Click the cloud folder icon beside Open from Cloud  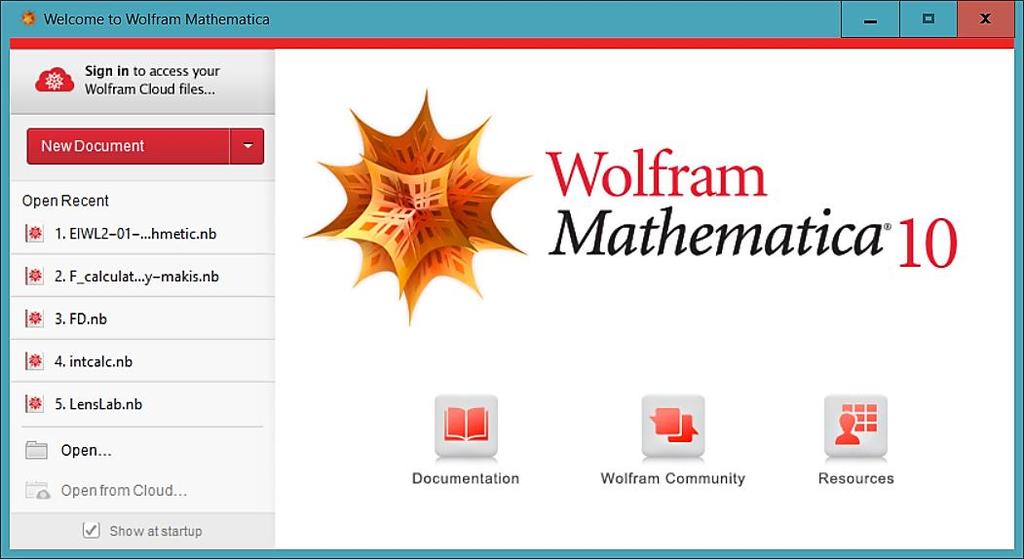click(x=37, y=490)
